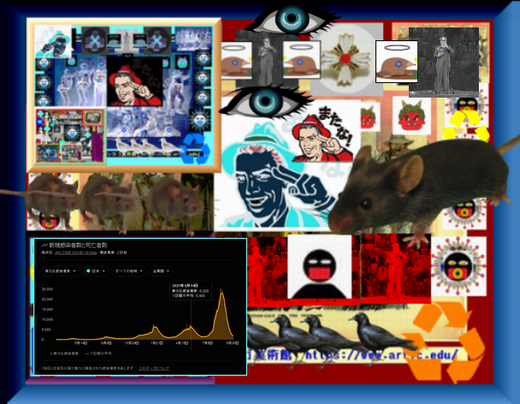Expand the 全期間 time-range dropdown

tap(161, 271)
